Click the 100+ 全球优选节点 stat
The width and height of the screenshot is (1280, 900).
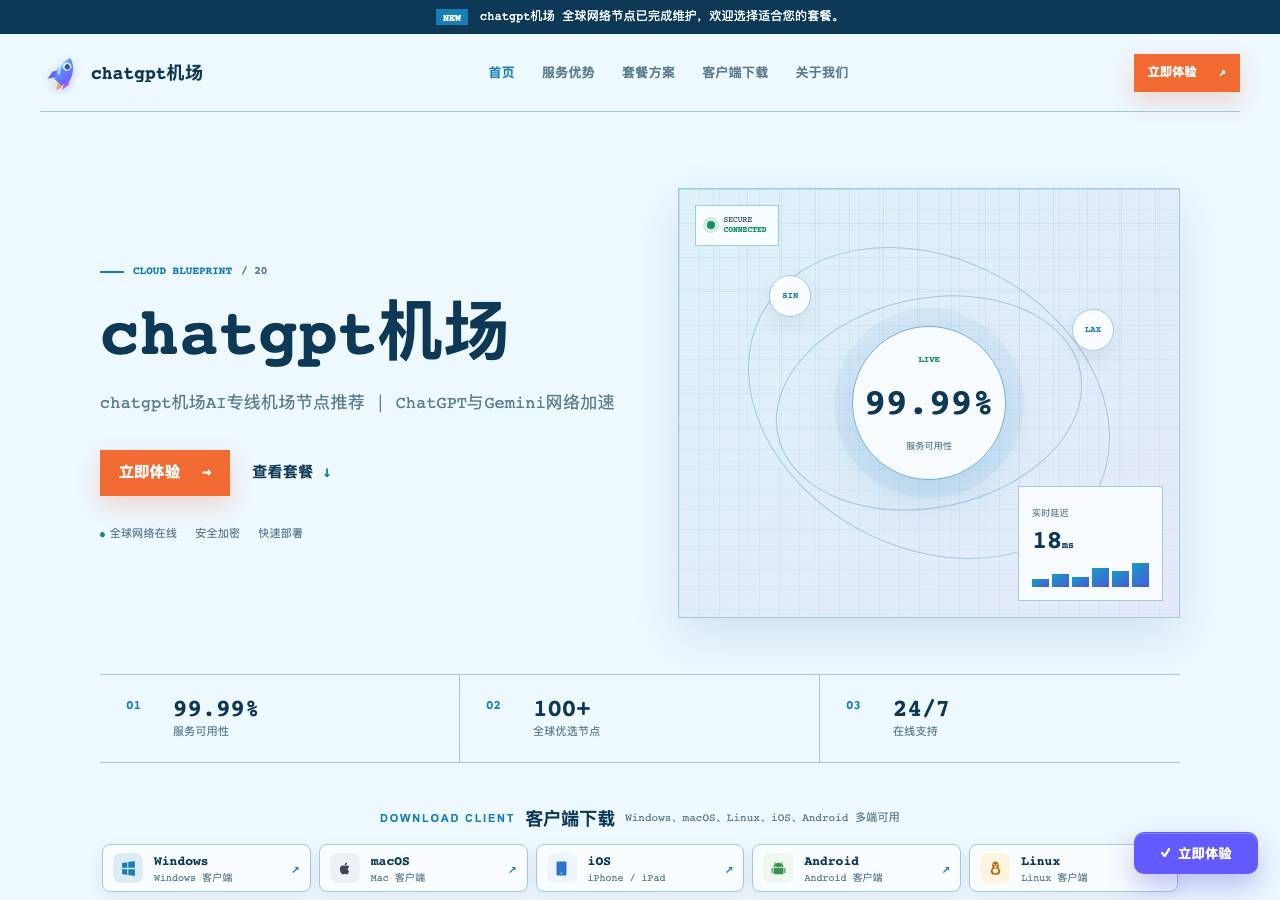coord(639,718)
